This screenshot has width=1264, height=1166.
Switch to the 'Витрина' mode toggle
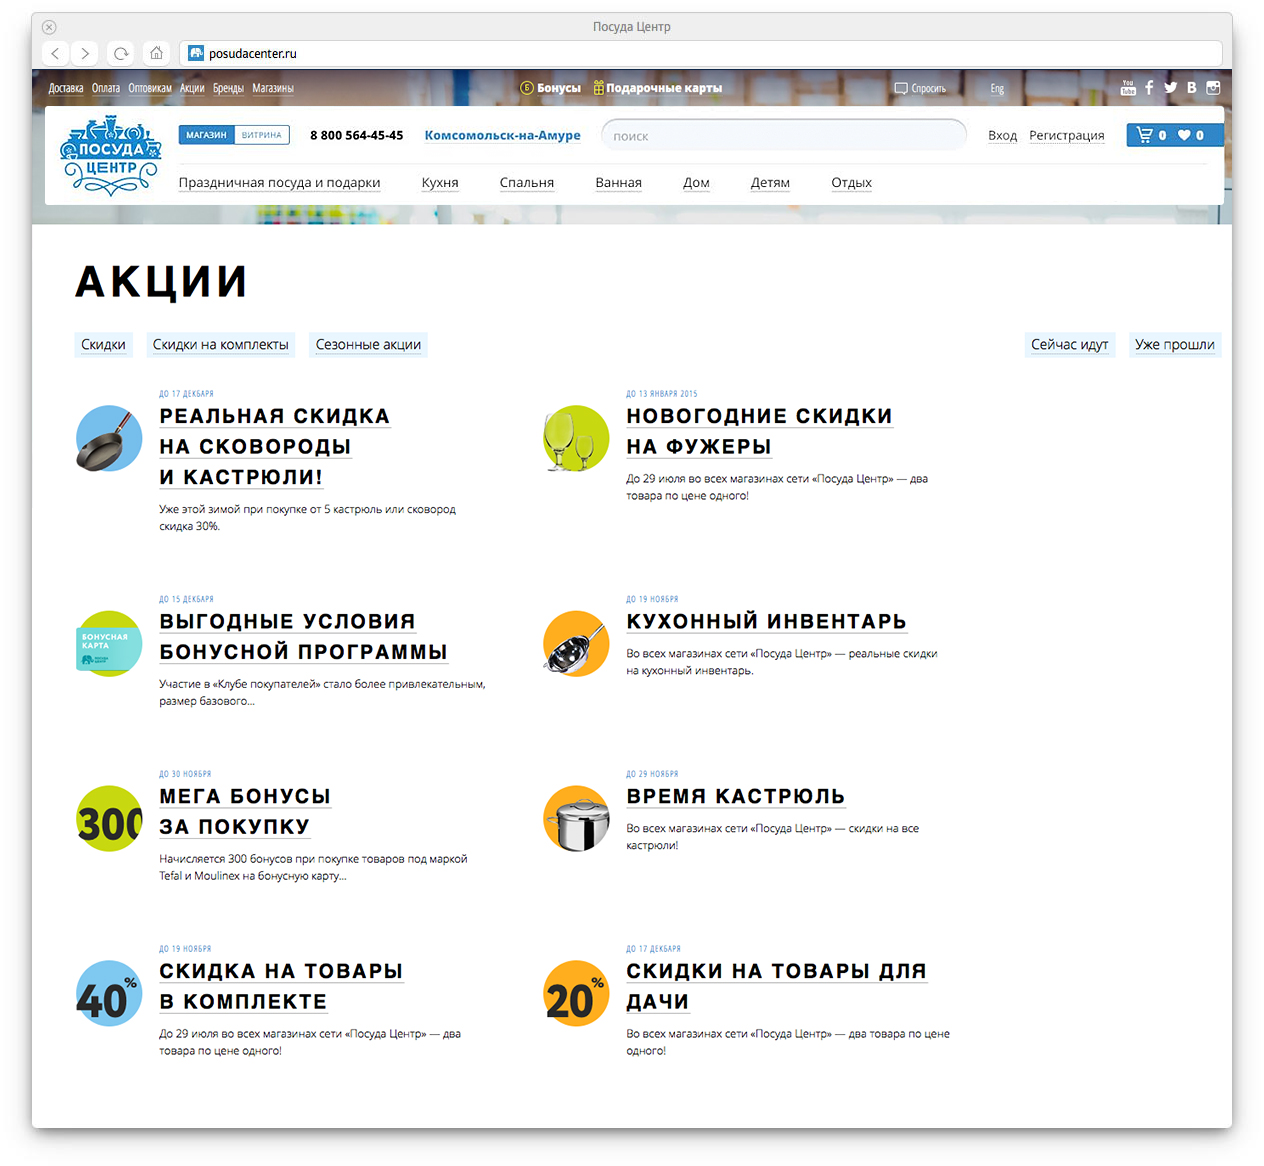click(x=262, y=135)
